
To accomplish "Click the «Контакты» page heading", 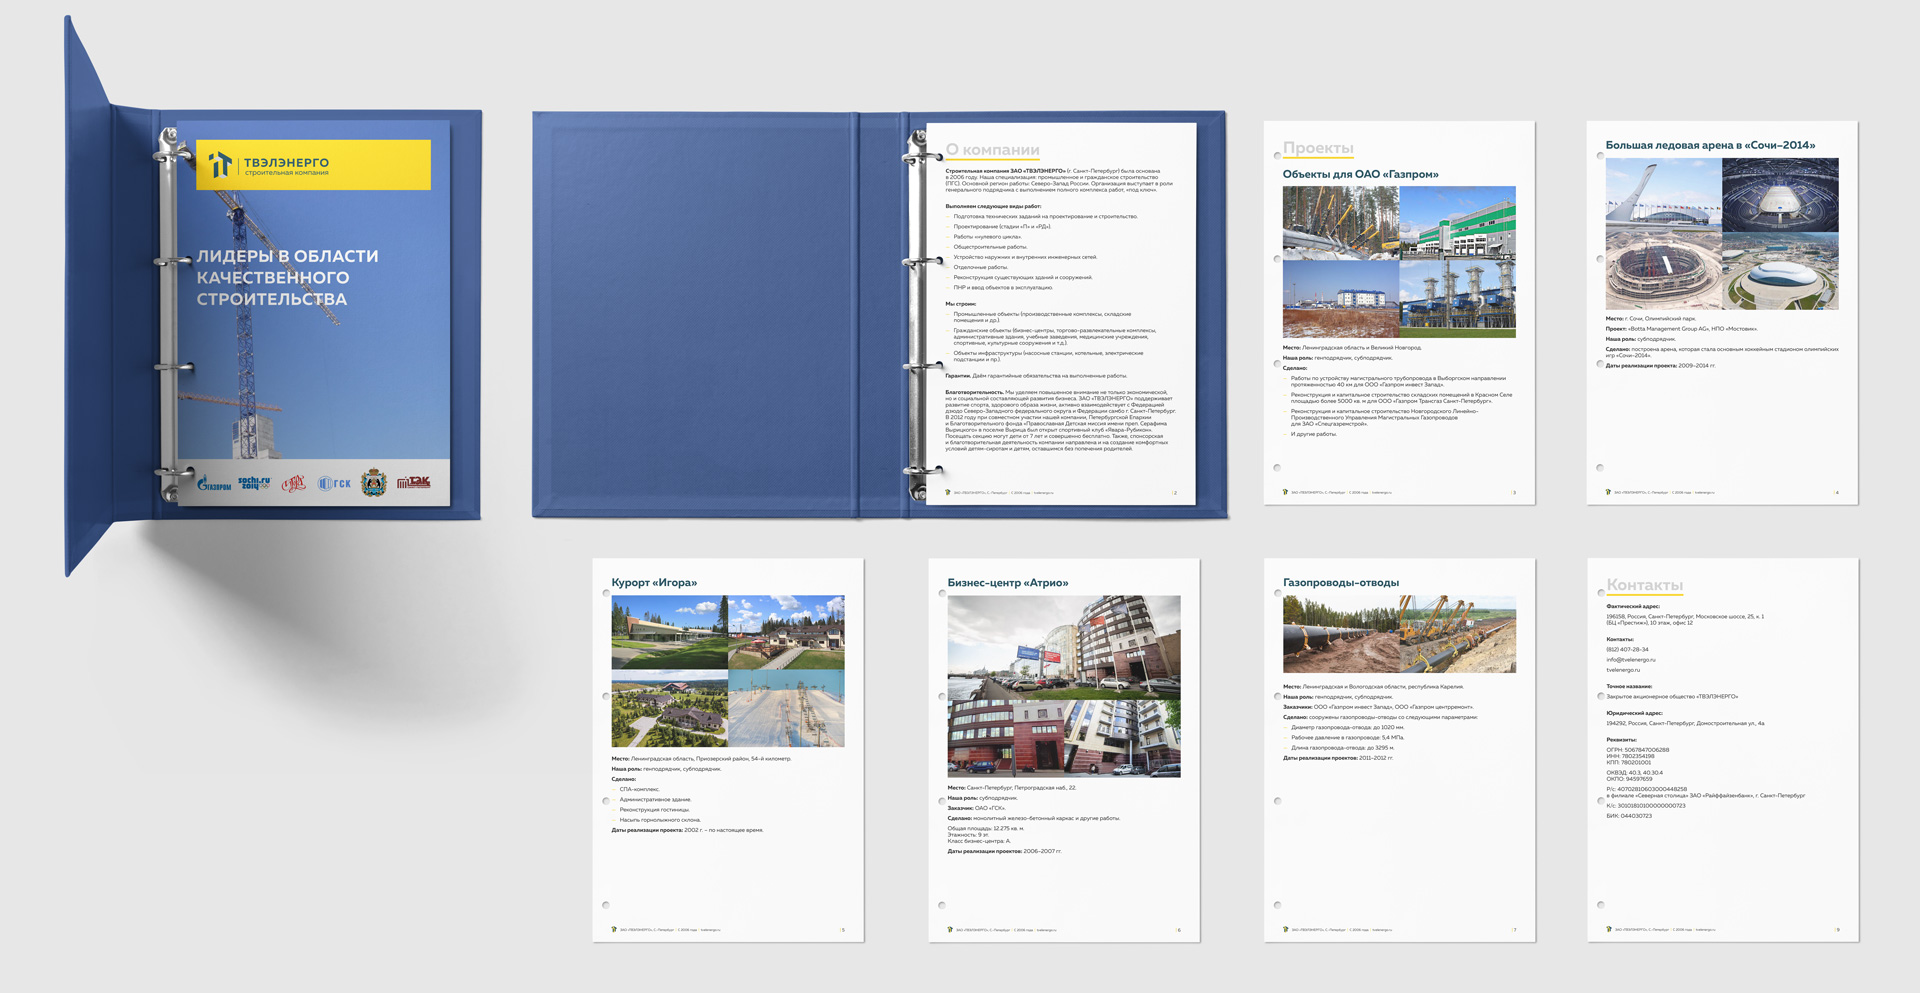I will click(x=1644, y=585).
